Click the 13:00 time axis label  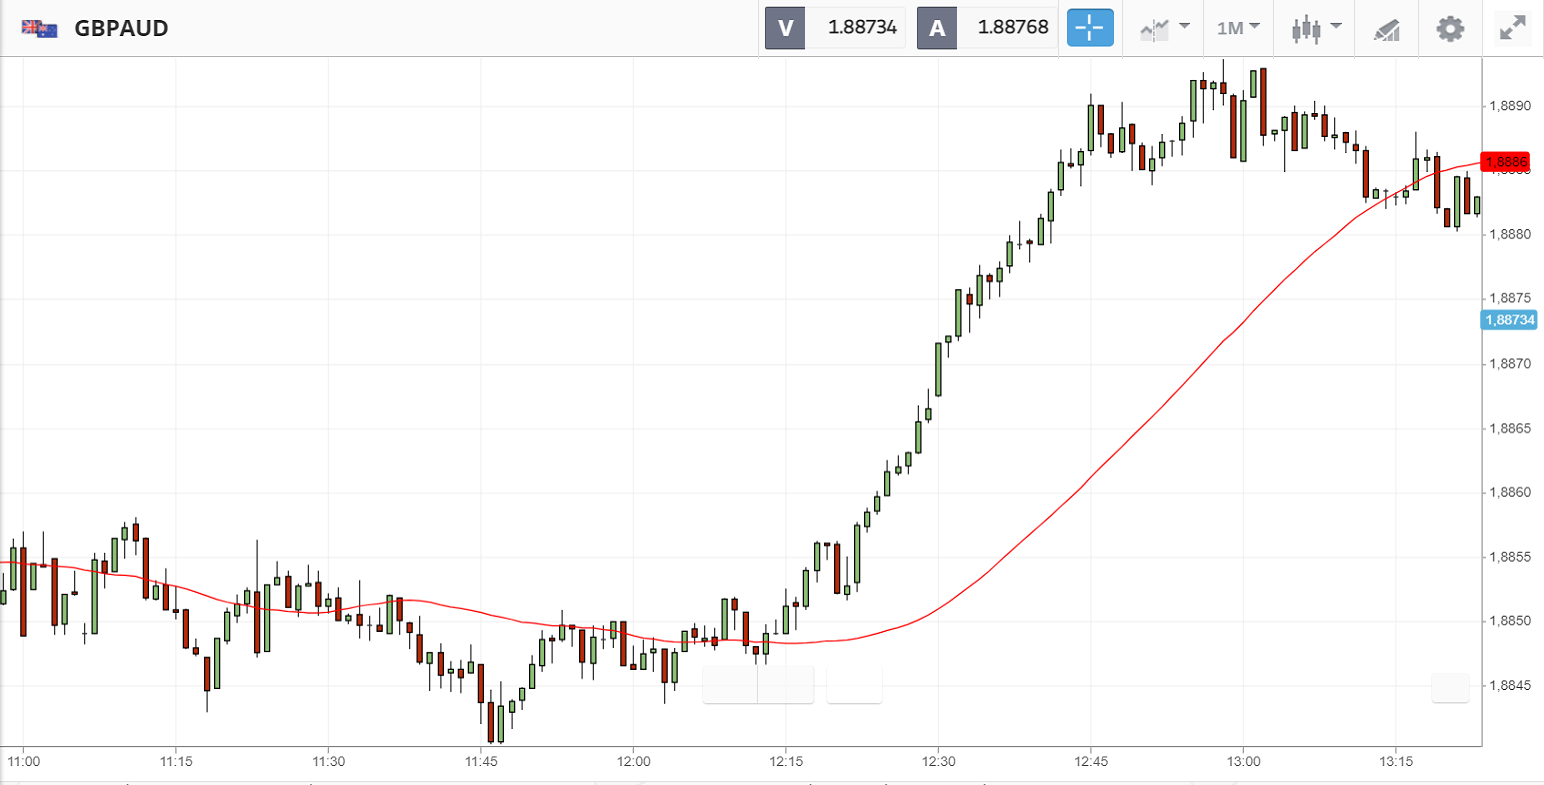tap(1243, 762)
